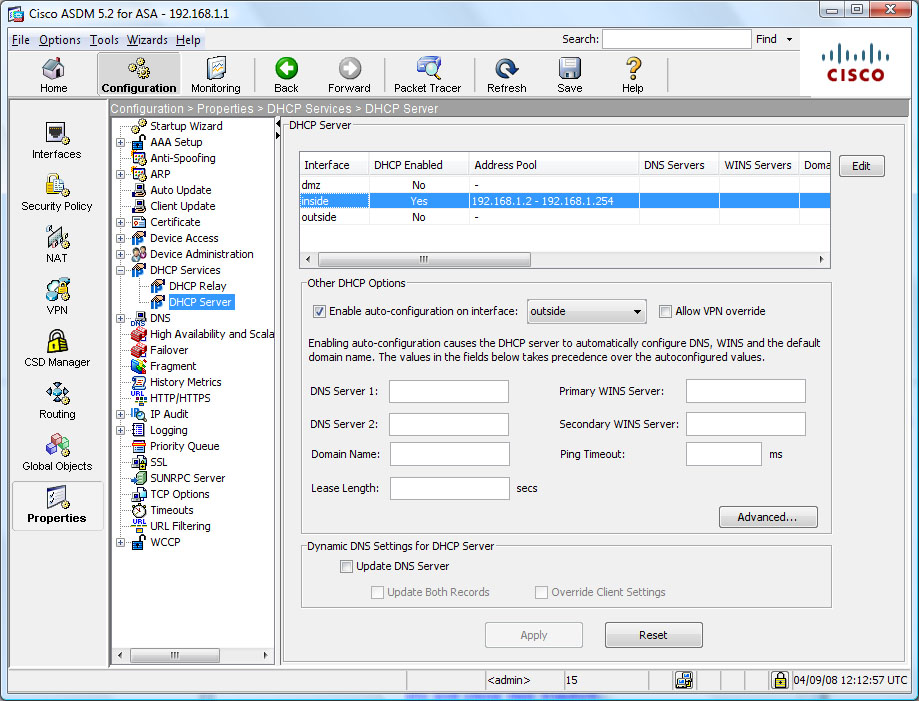The image size is (919, 701).
Task: Click the network status icon in status bar
Action: pos(684,680)
